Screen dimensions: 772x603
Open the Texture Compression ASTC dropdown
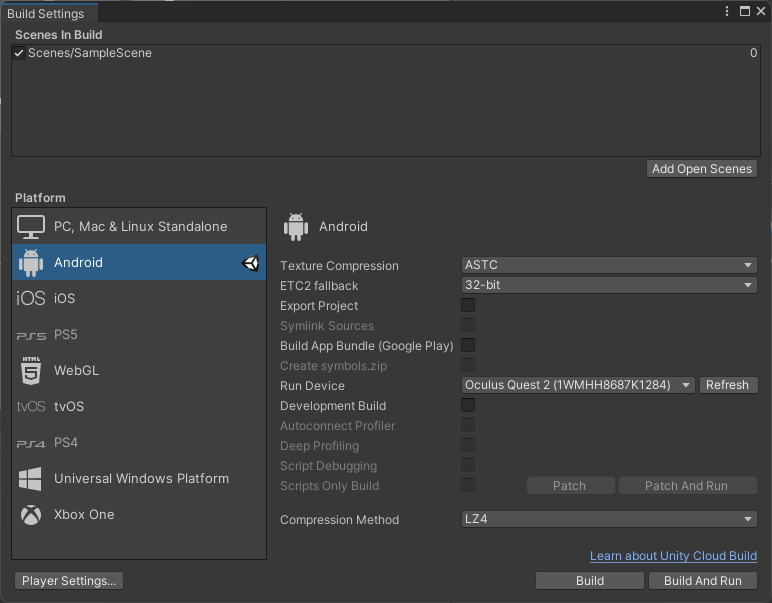coord(609,265)
